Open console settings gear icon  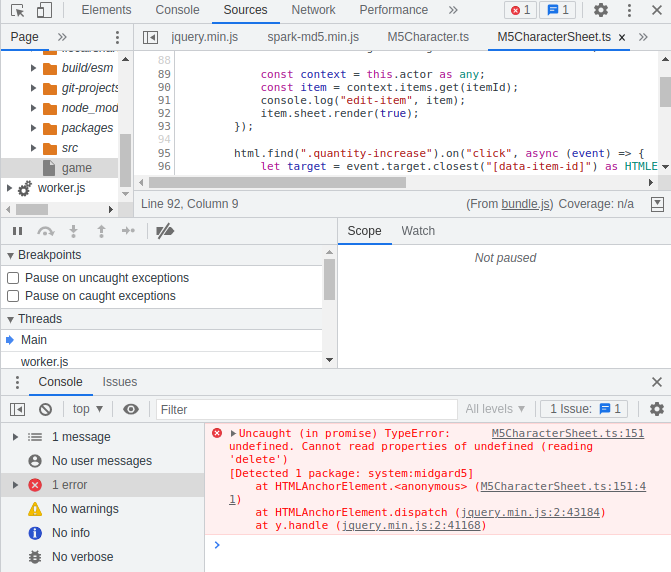click(x=656, y=409)
